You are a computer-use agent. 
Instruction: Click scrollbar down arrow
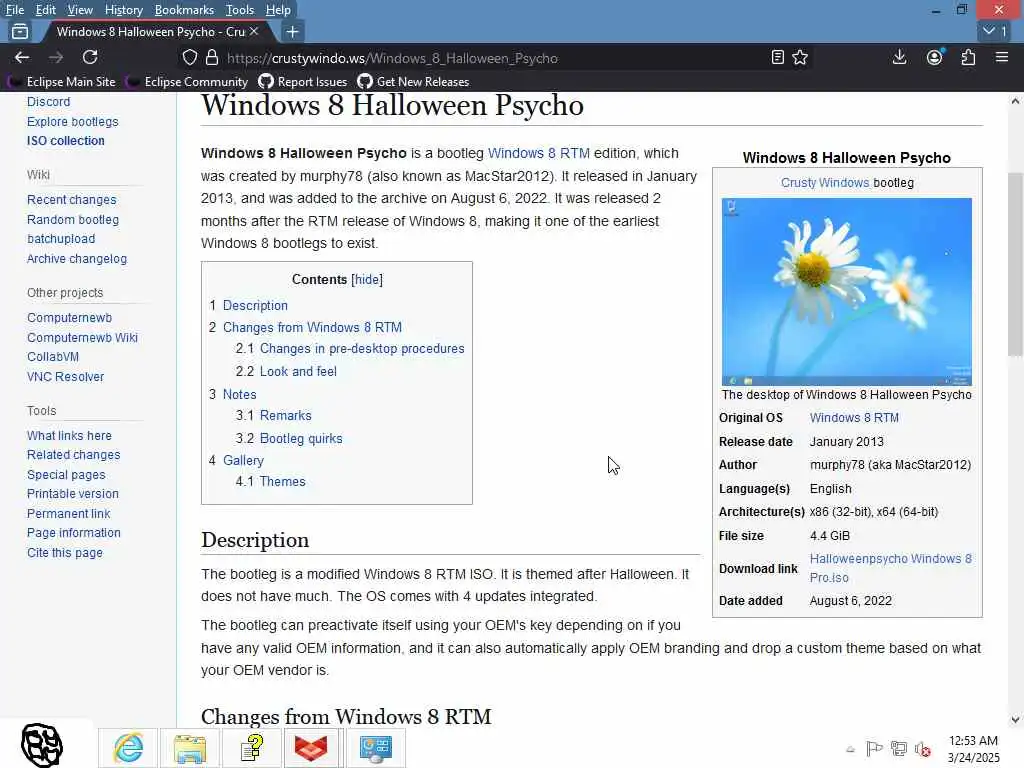coord(1015,720)
